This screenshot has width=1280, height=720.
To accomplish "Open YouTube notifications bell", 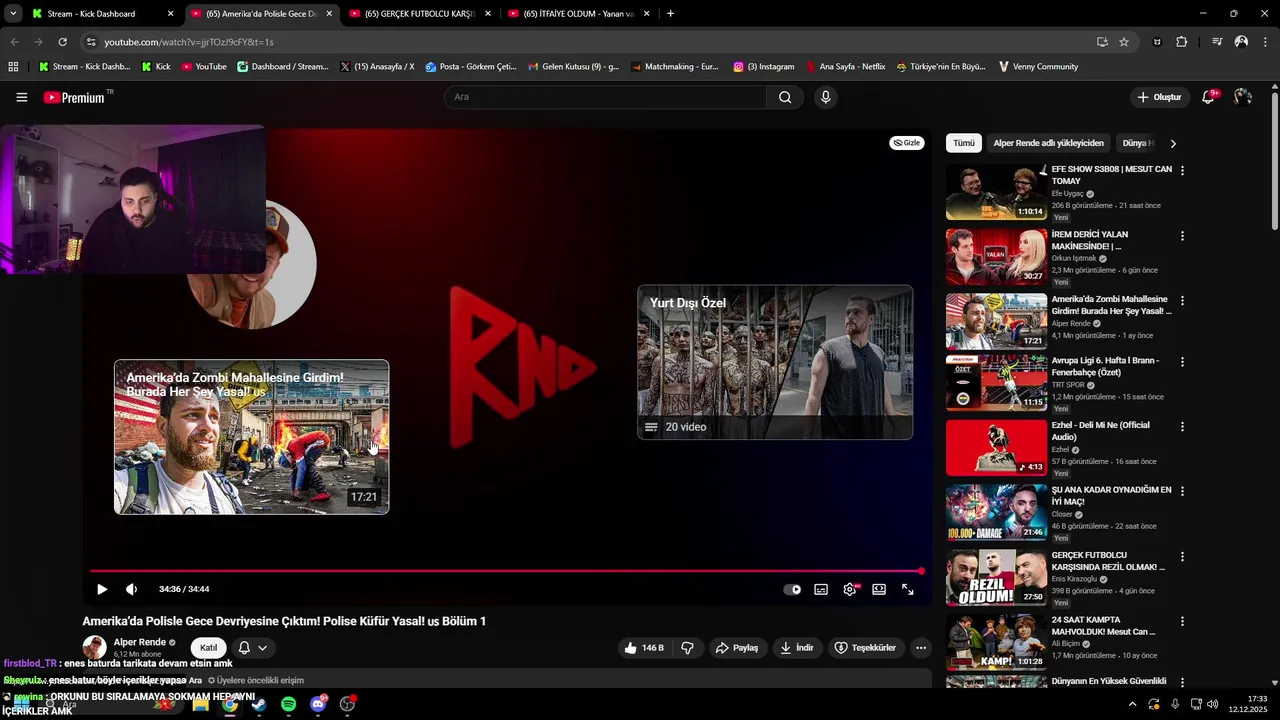I will point(1209,97).
